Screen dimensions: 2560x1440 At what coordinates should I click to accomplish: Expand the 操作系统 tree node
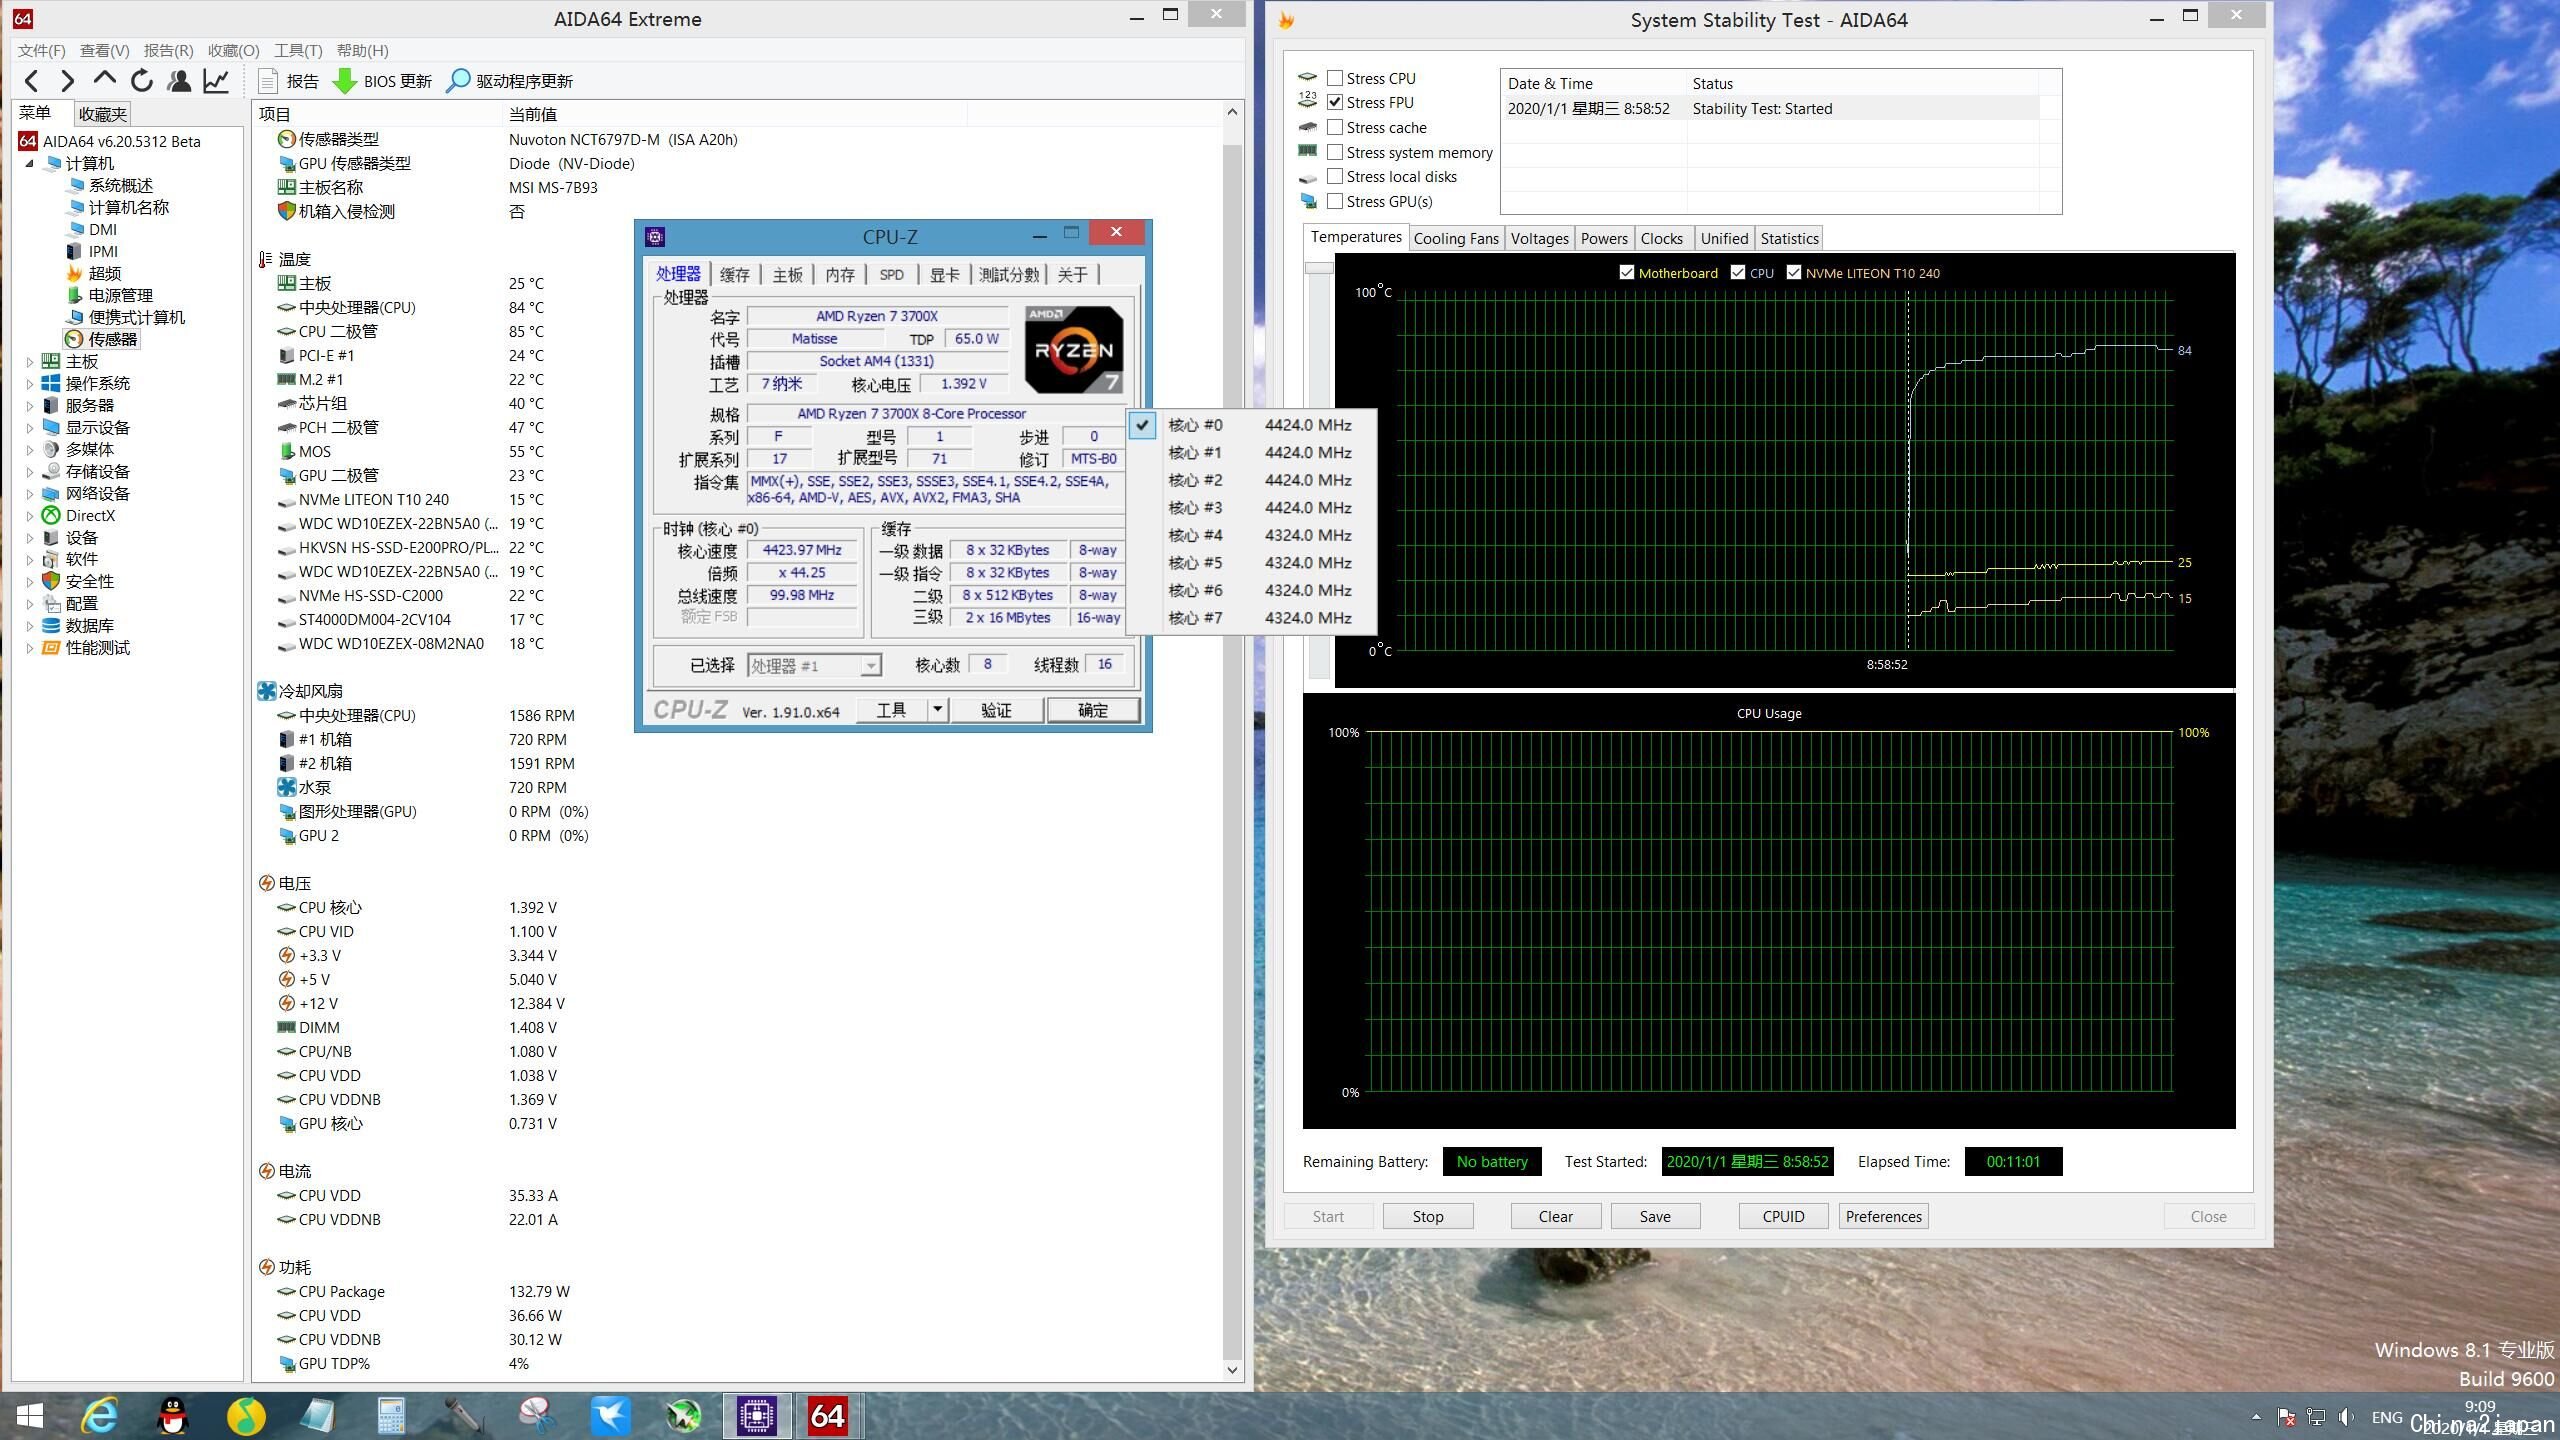tap(29, 383)
